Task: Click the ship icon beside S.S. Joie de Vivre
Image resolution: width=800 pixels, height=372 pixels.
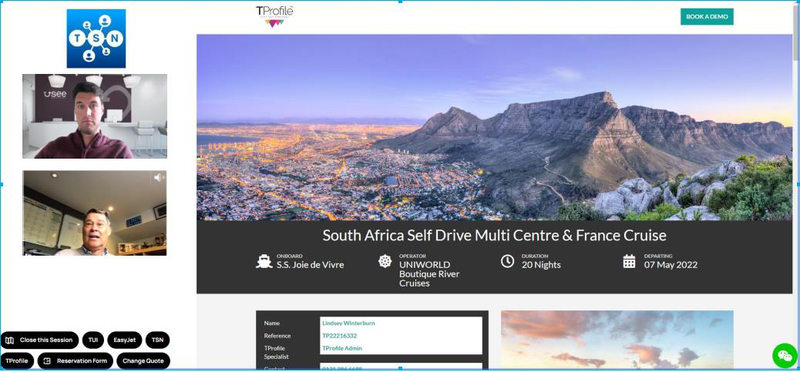Action: point(264,261)
